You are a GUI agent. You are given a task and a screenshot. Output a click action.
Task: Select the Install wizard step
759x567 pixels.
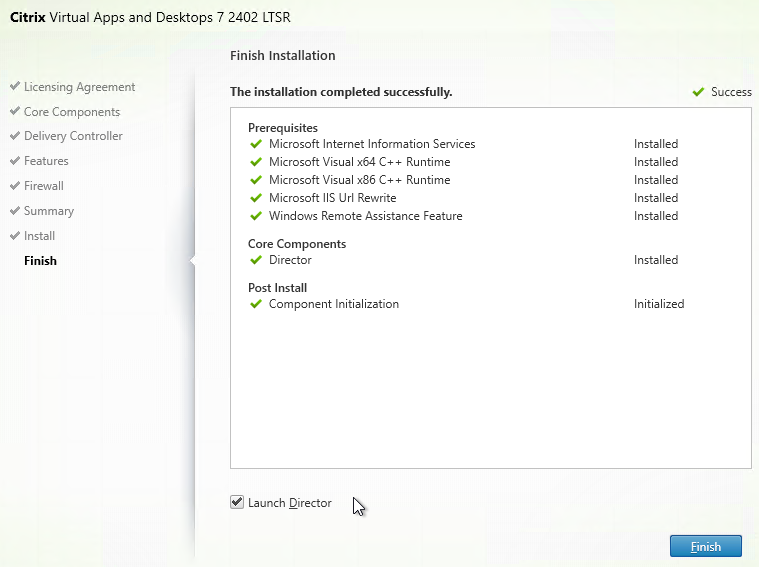point(39,236)
